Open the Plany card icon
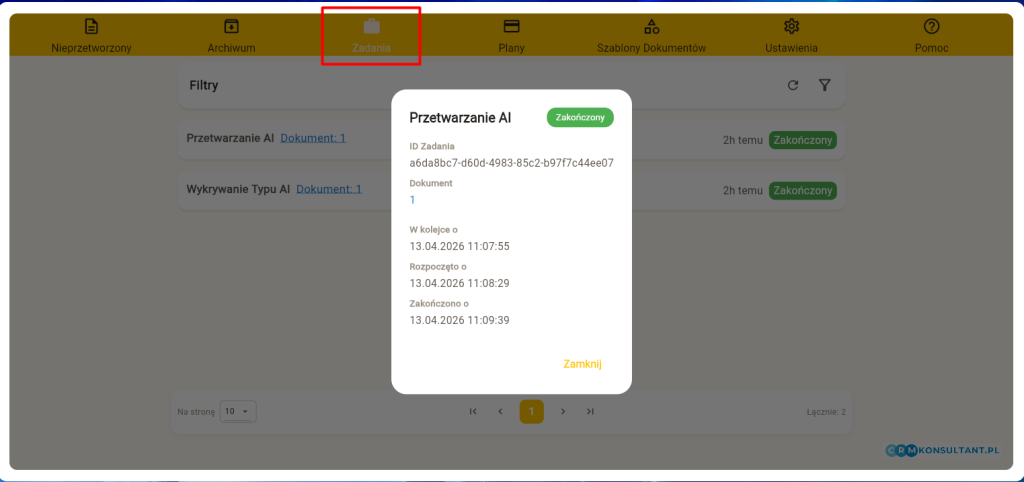Viewport: 1024px width, 482px height. [511, 27]
